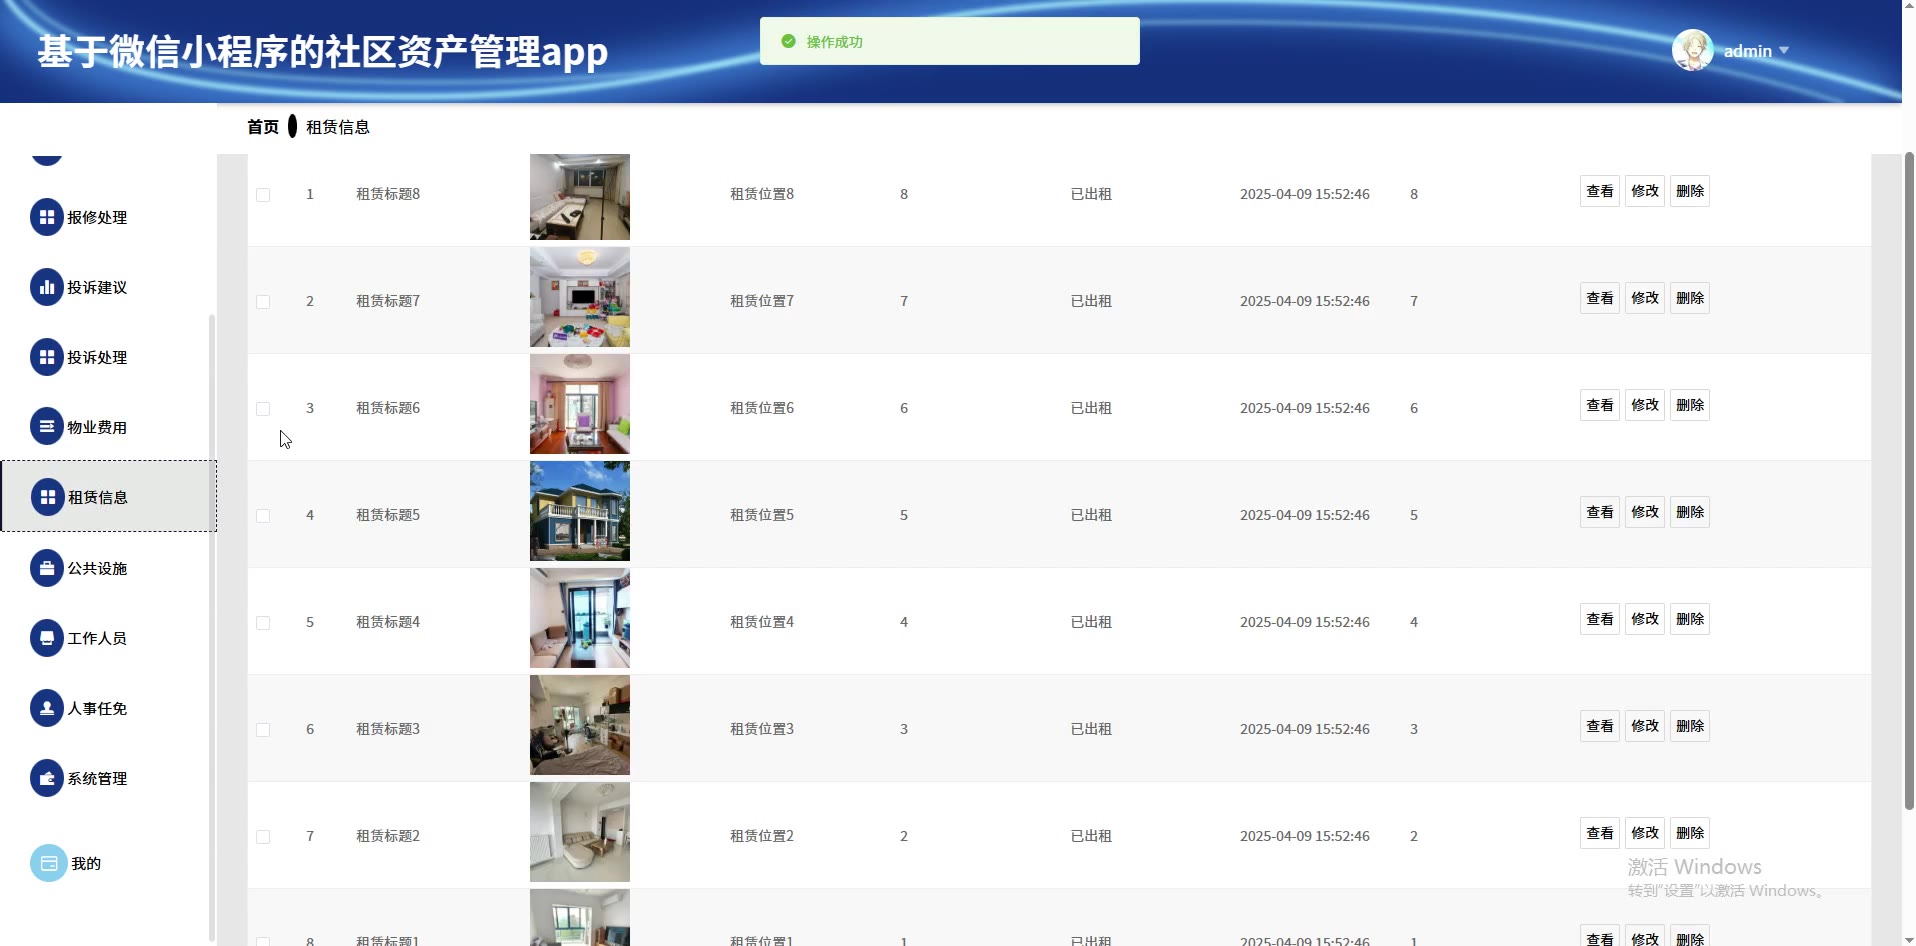1916x946 pixels.
Task: Click the 租赁标题5 blue house thumbnail
Action: (x=580, y=511)
